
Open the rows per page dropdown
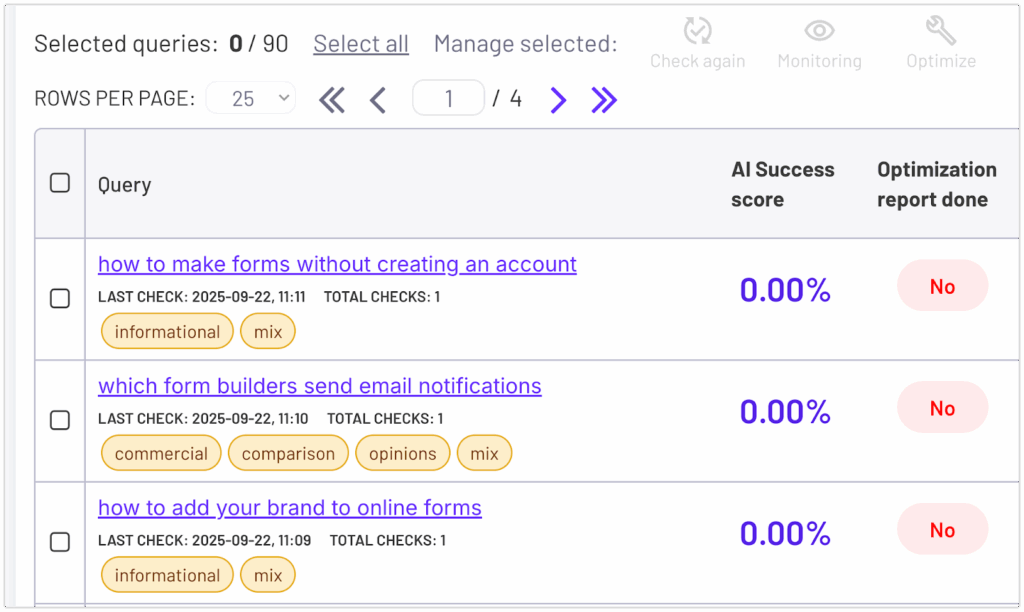250,98
